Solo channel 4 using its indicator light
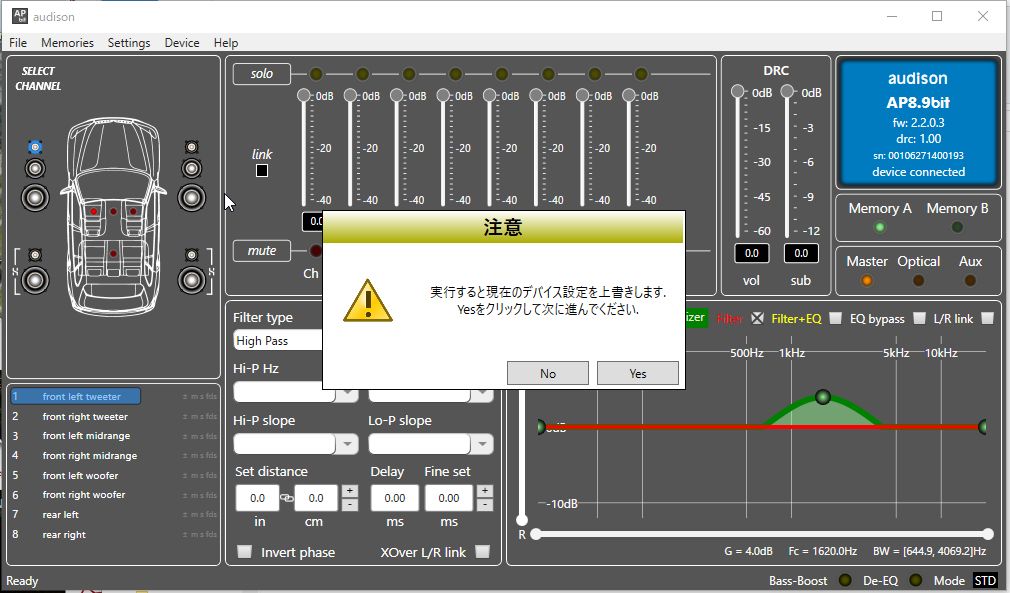The image size is (1010, 593). point(455,74)
